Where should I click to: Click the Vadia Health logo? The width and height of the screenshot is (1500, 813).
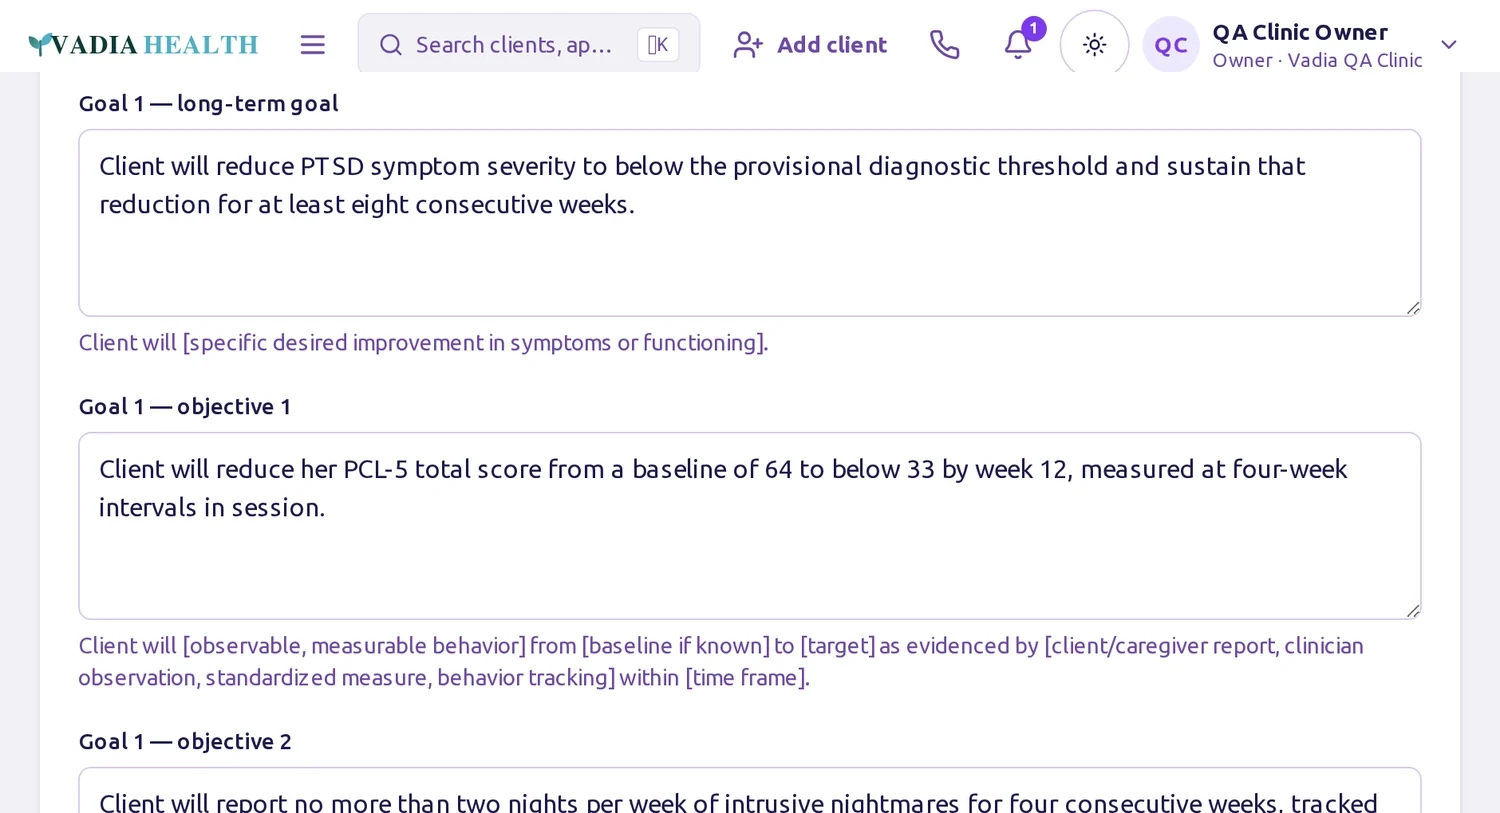coord(144,45)
